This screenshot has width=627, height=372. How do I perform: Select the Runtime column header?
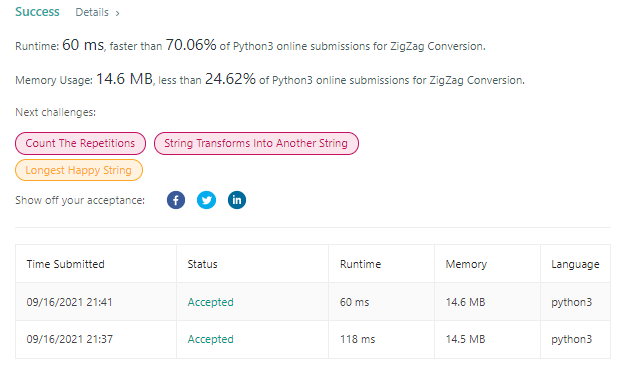(360, 264)
